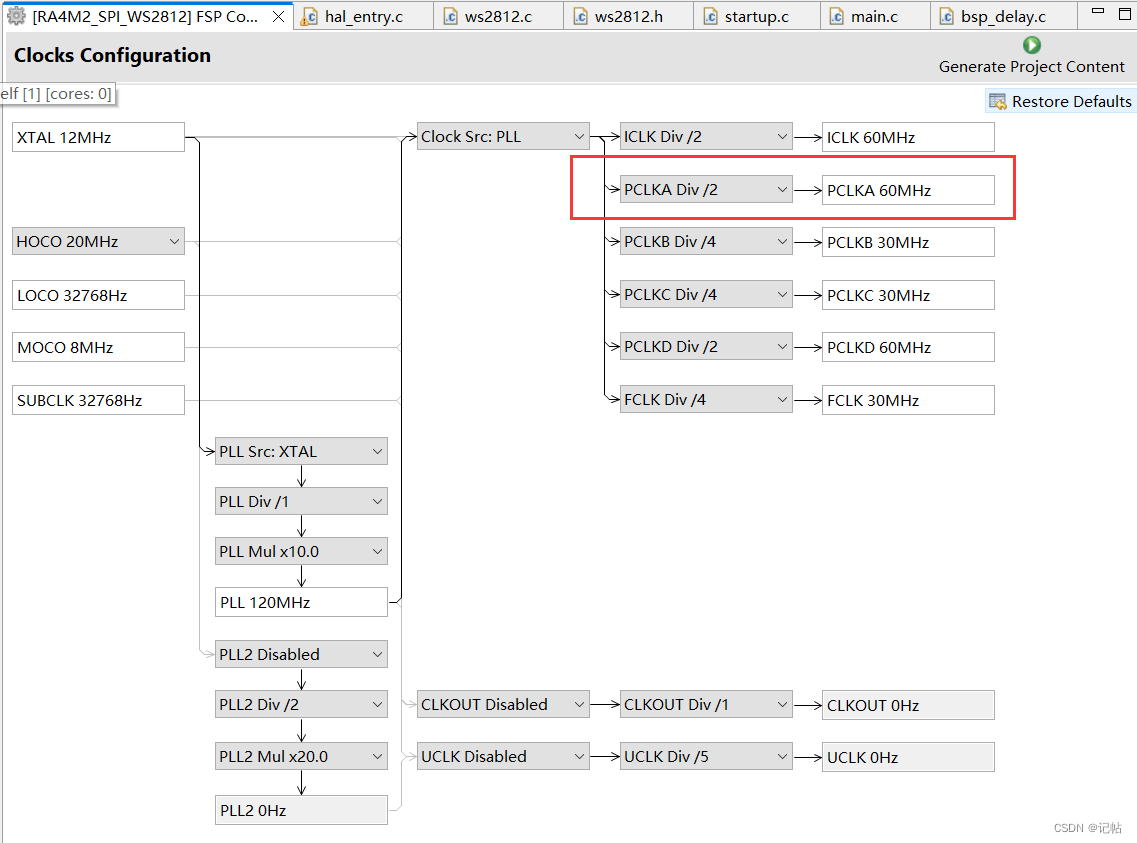
Task: Click the CLKOUT 0Hz output field
Action: 908,705
